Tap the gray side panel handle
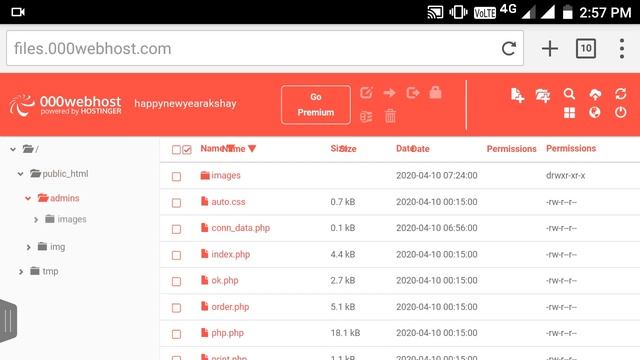Image resolution: width=640 pixels, height=360 pixels. click(x=8, y=320)
